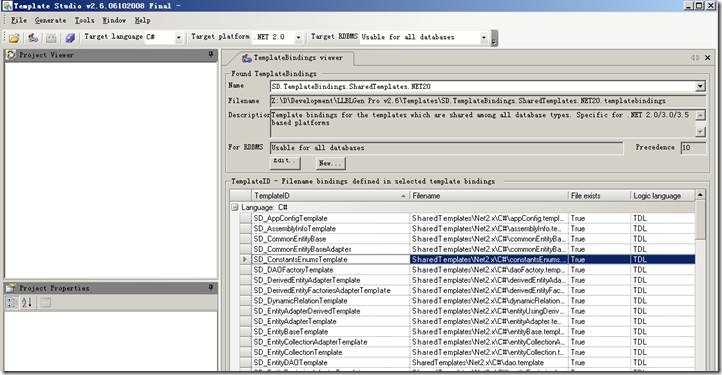Click the True cell in the SD_DAOFactoryTemplate row
Viewport: 722px width, 375px height.
pyautogui.click(x=600, y=270)
